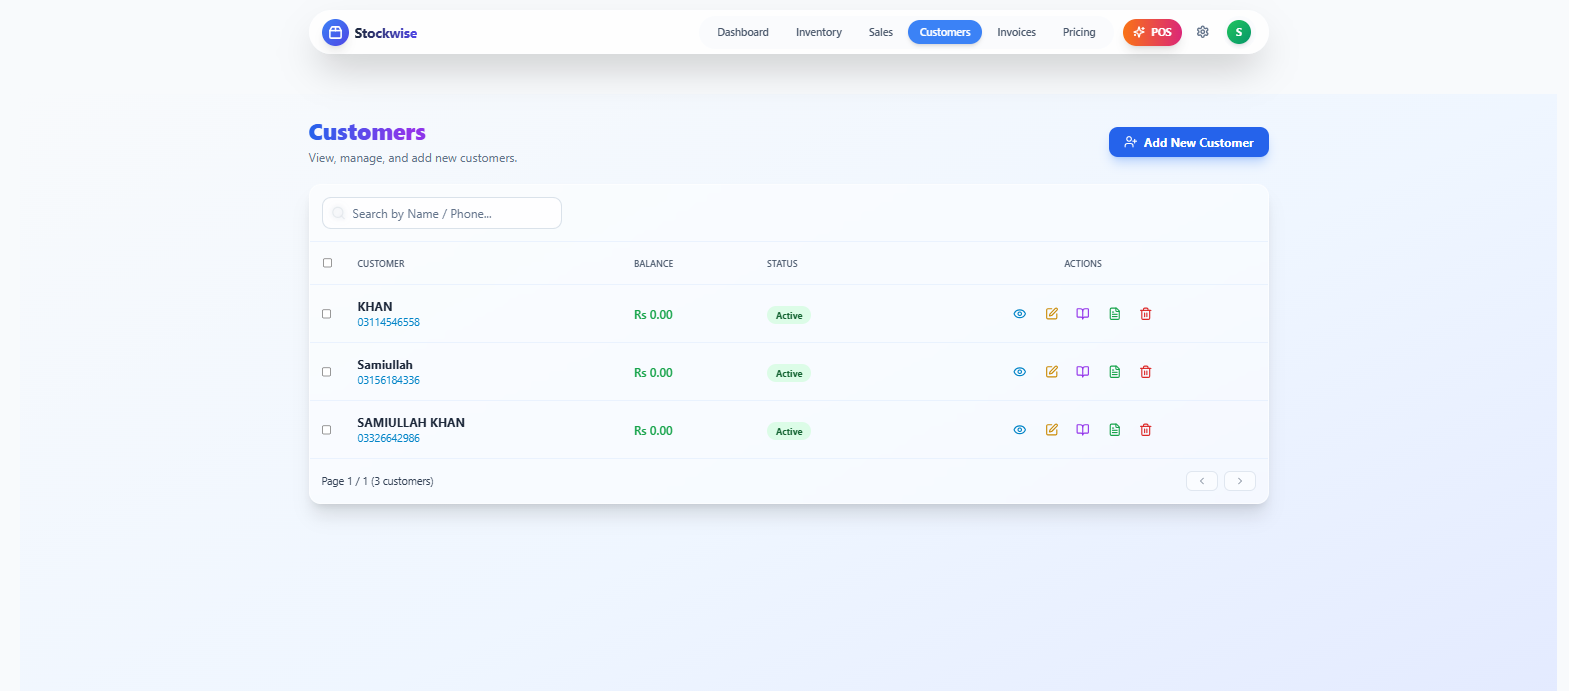Go to the next page with the right chevron
The width and height of the screenshot is (1569, 691).
[x=1239, y=481]
